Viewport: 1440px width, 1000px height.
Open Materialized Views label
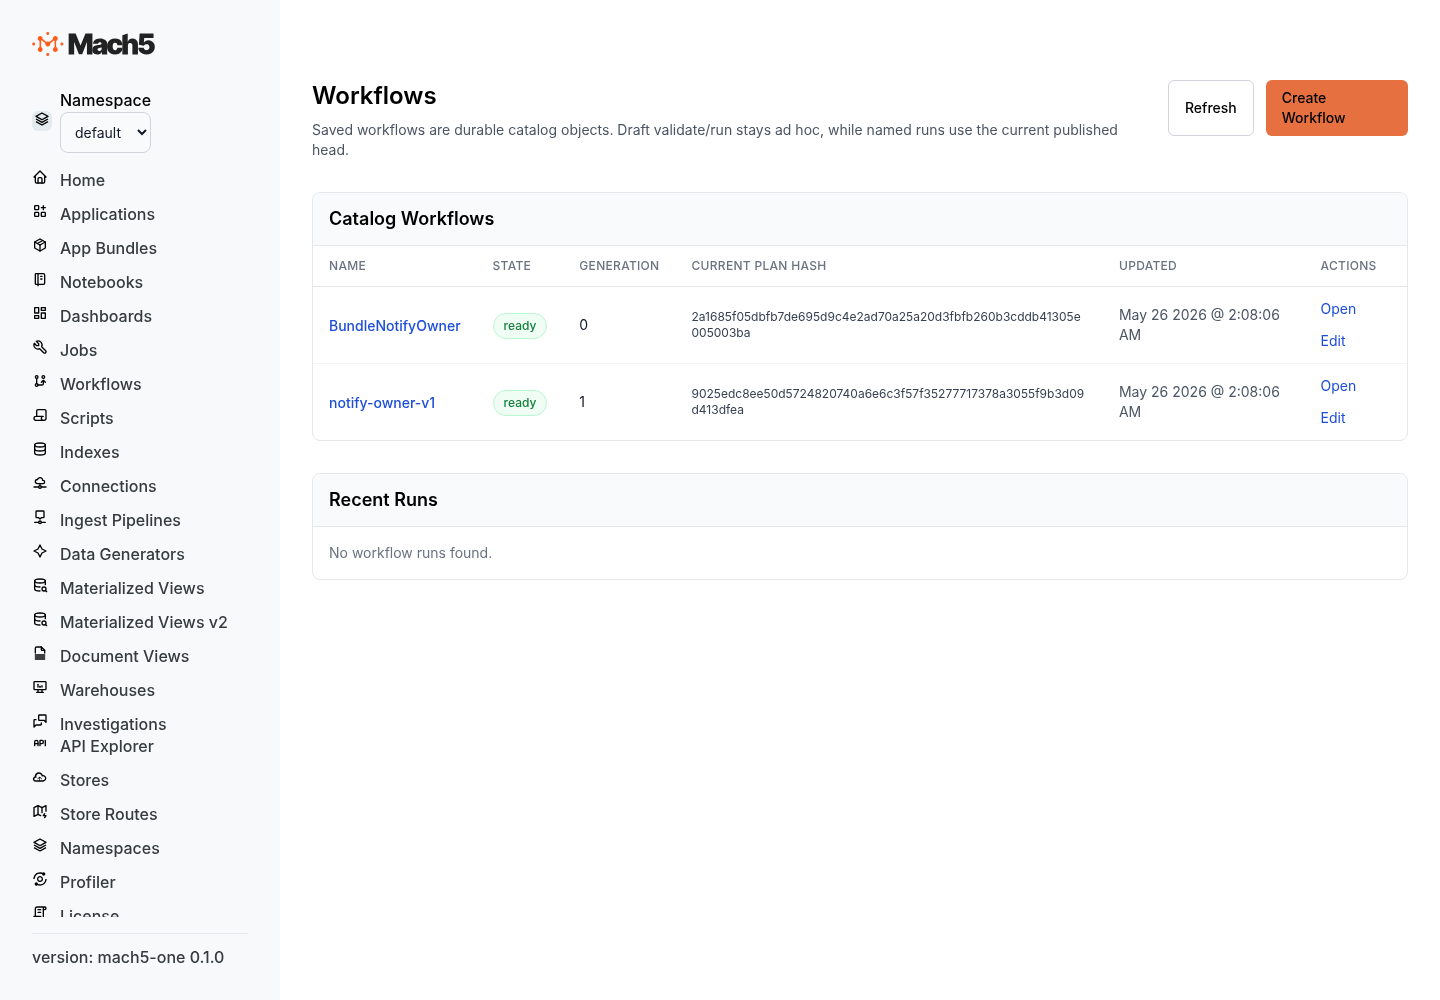coord(132,588)
